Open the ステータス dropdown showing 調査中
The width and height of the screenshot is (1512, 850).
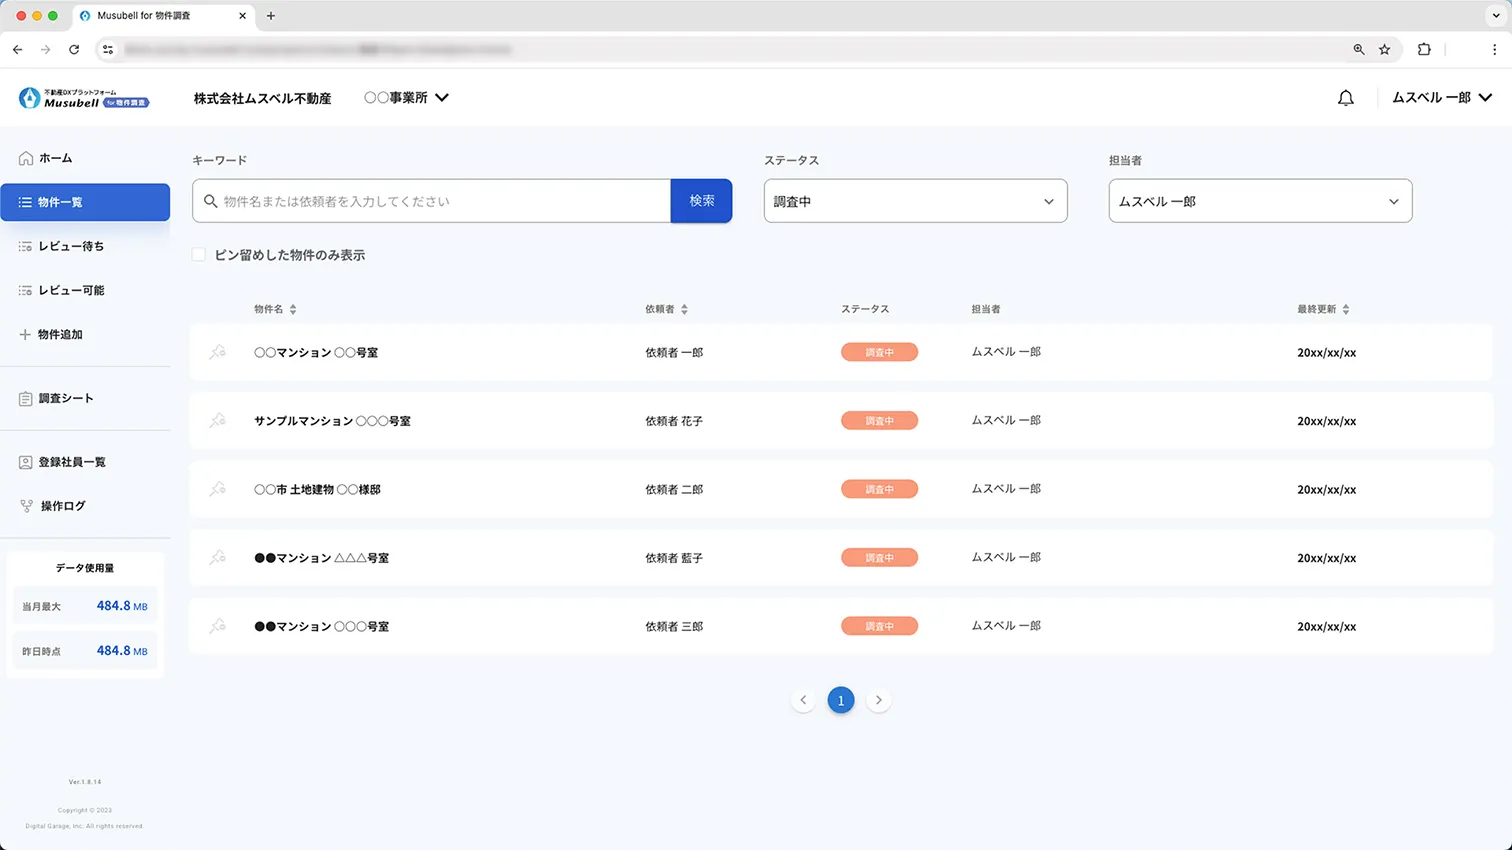pyautogui.click(x=914, y=201)
